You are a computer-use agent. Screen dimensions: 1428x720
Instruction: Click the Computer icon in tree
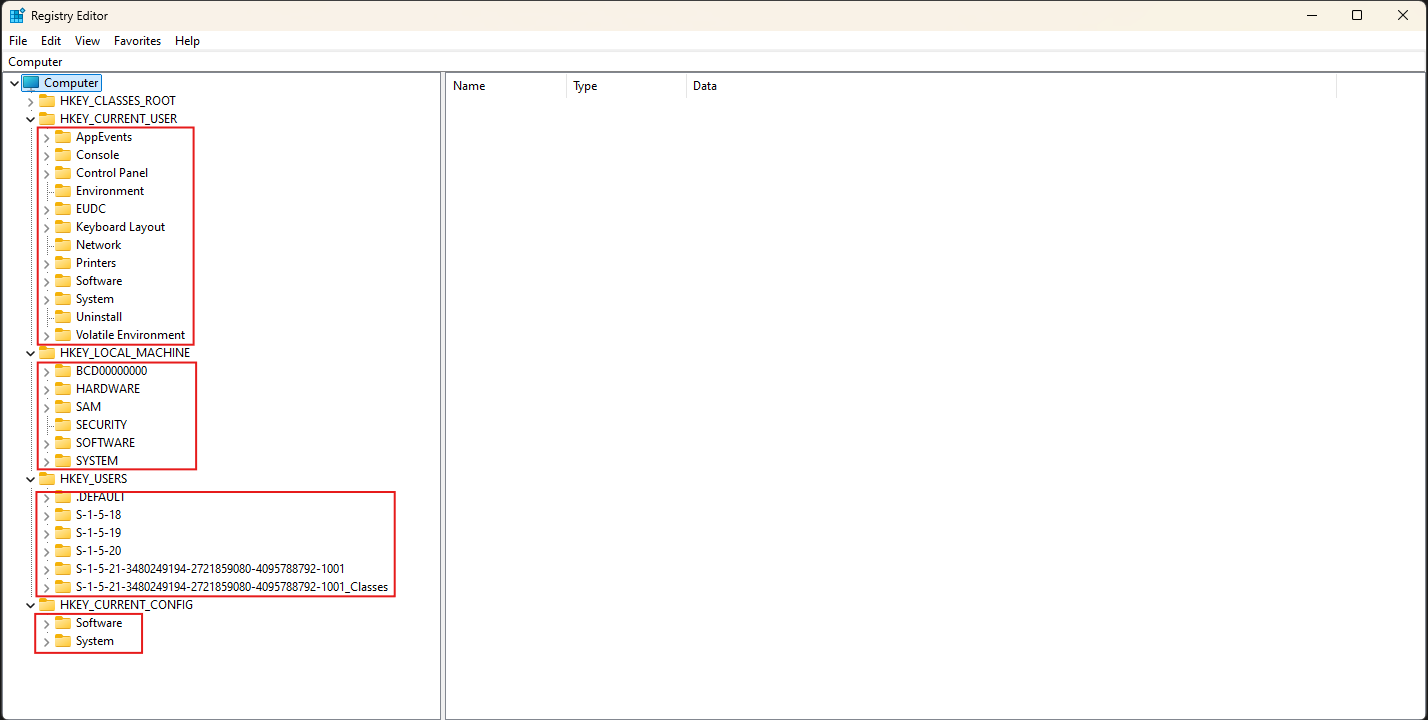point(31,83)
